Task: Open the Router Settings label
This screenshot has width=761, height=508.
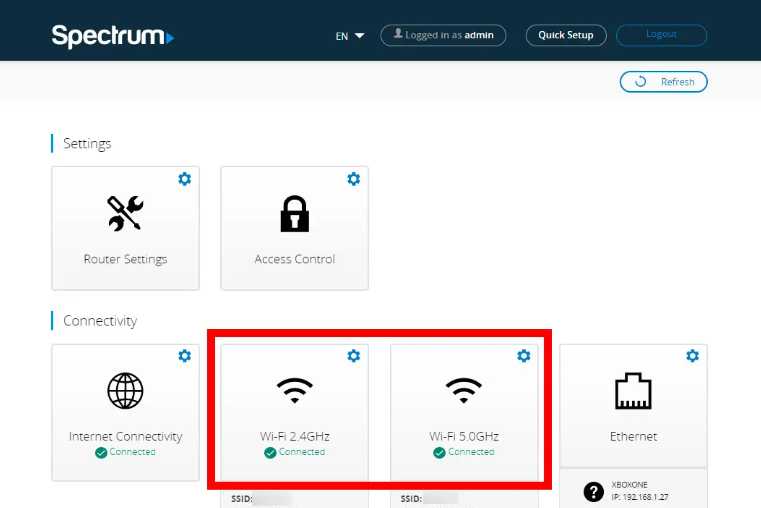Action: coord(125,259)
